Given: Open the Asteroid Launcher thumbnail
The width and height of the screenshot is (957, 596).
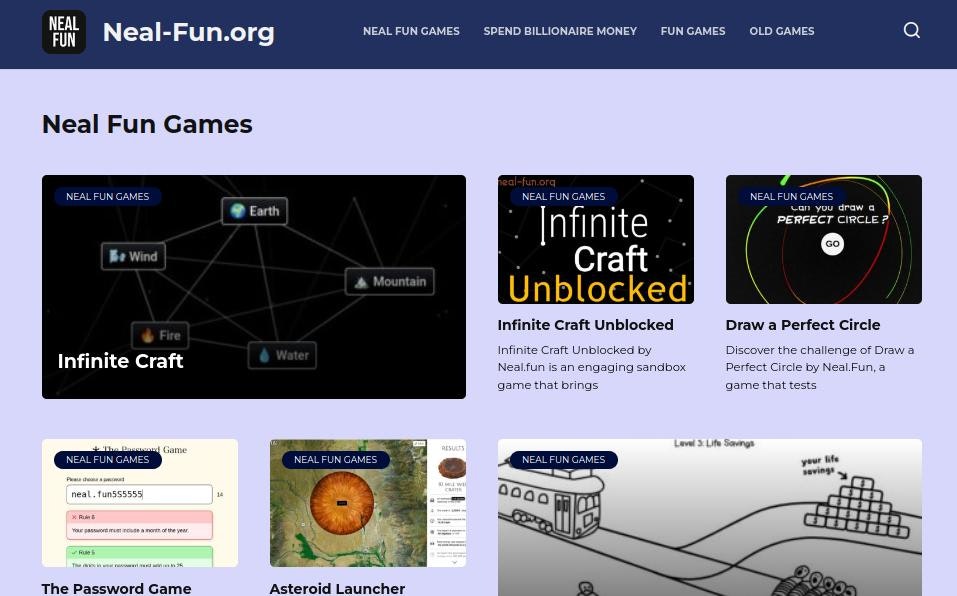Looking at the screenshot, I should point(367,503).
